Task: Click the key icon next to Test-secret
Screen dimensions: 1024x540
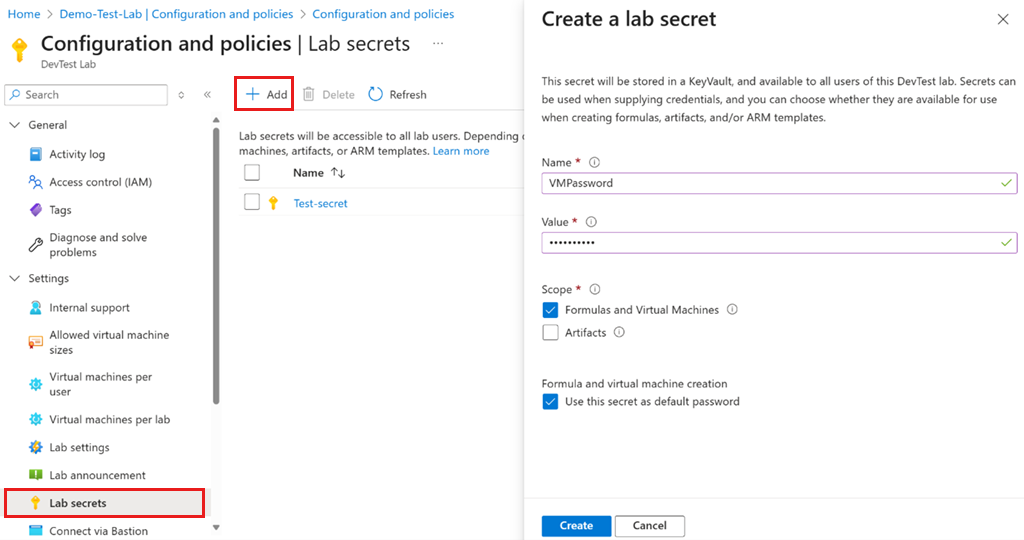Action: point(274,203)
